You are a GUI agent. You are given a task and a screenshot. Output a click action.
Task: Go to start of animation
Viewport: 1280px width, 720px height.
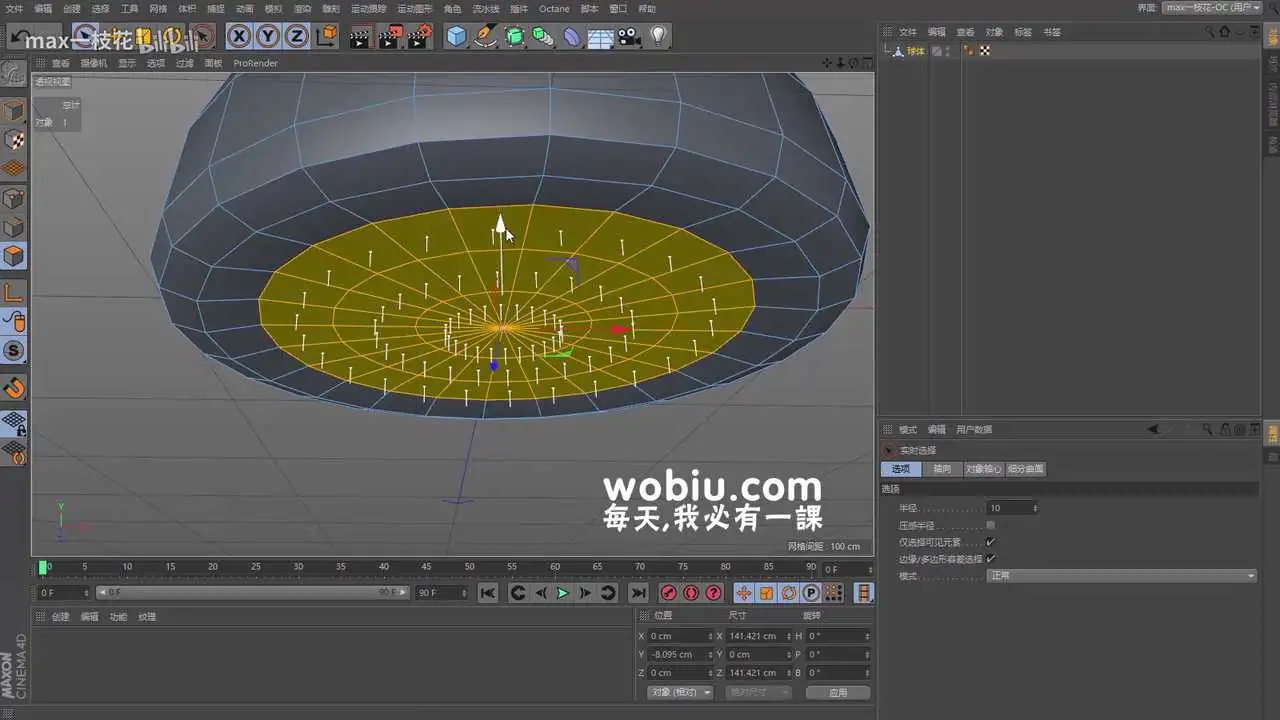coord(487,593)
